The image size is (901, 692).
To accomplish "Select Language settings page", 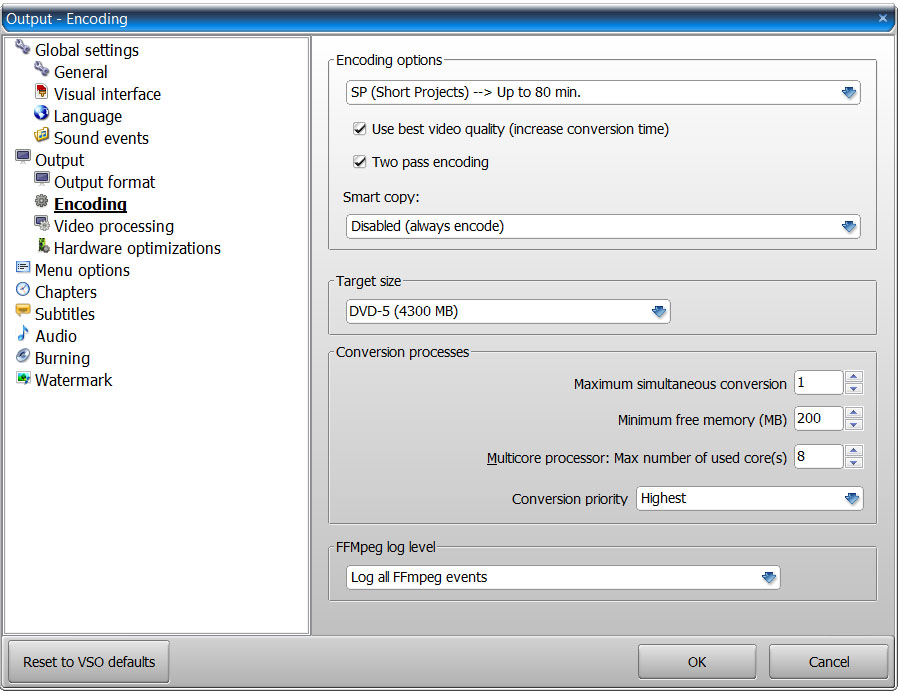I will pyautogui.click(x=88, y=117).
